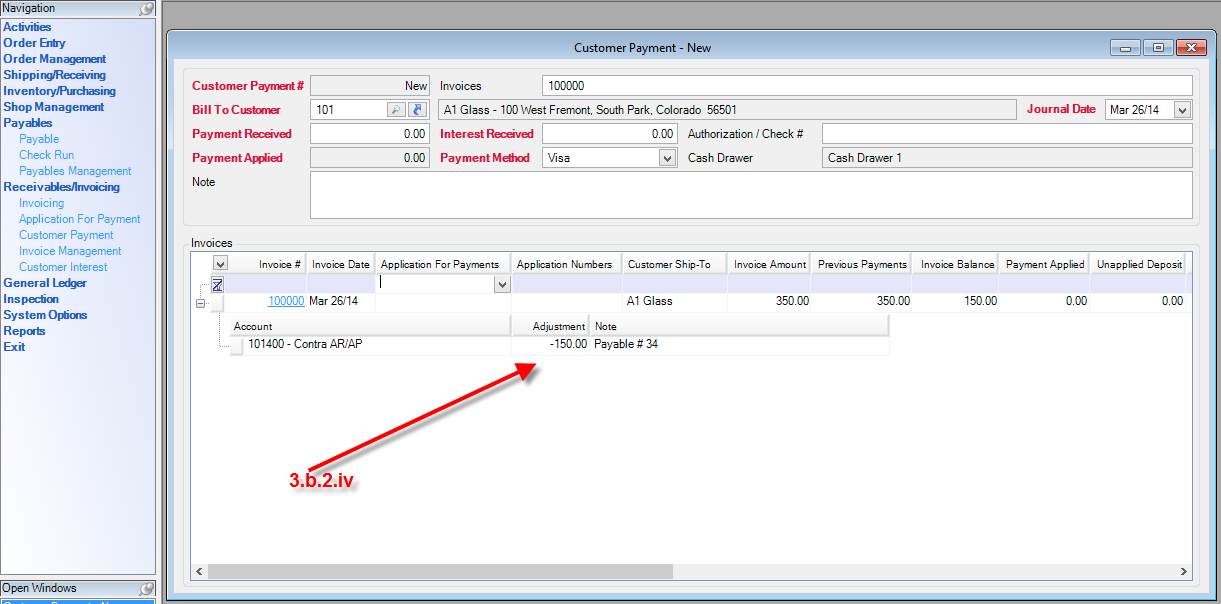Click the Bill To Customer search magnifier icon

point(396,110)
